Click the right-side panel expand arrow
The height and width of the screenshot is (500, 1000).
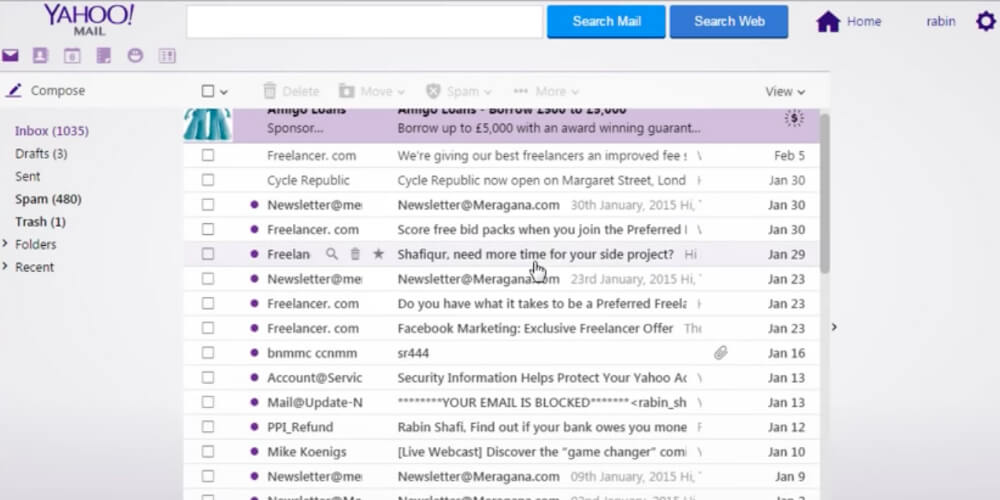click(x=834, y=327)
